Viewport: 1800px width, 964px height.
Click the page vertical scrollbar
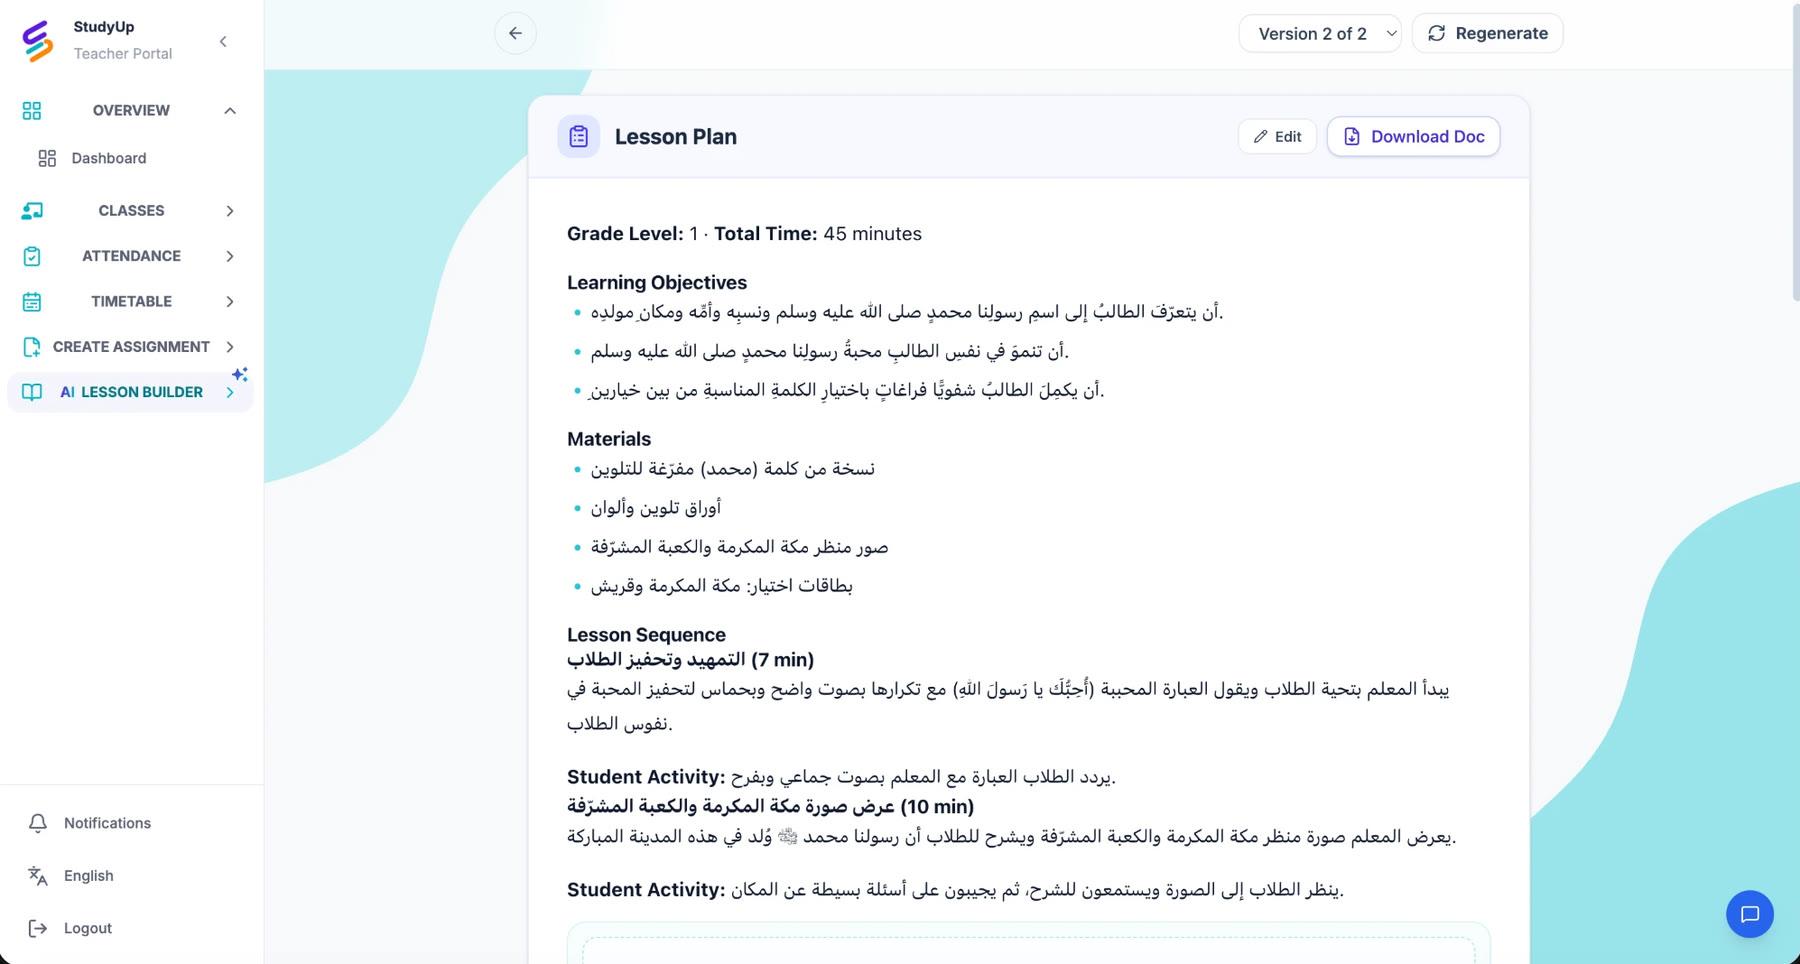click(1794, 150)
